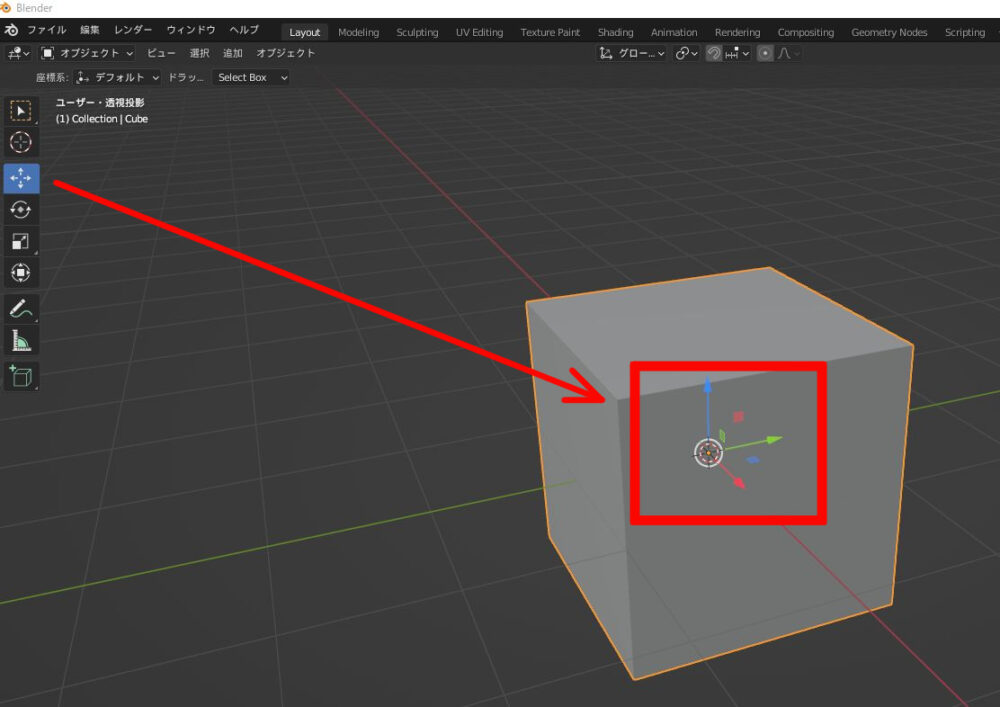Switch to the Layout workspace tab
The height and width of the screenshot is (707, 1000).
pos(304,33)
